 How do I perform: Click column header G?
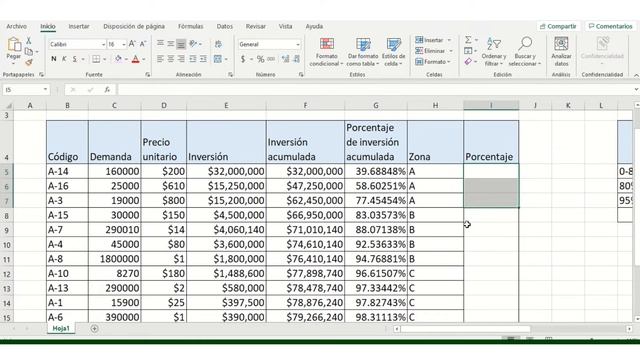[x=376, y=105]
